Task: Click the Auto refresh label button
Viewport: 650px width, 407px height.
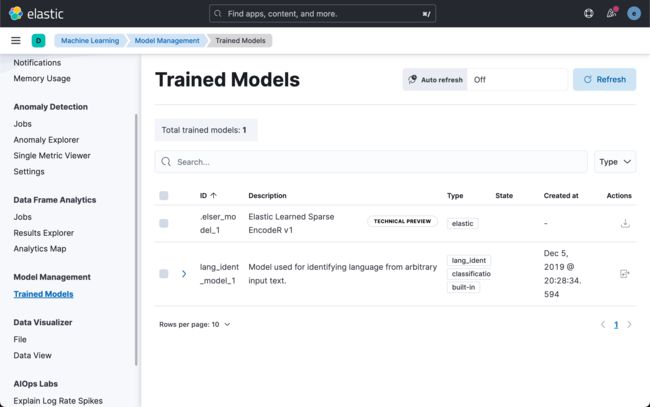Action: point(435,80)
